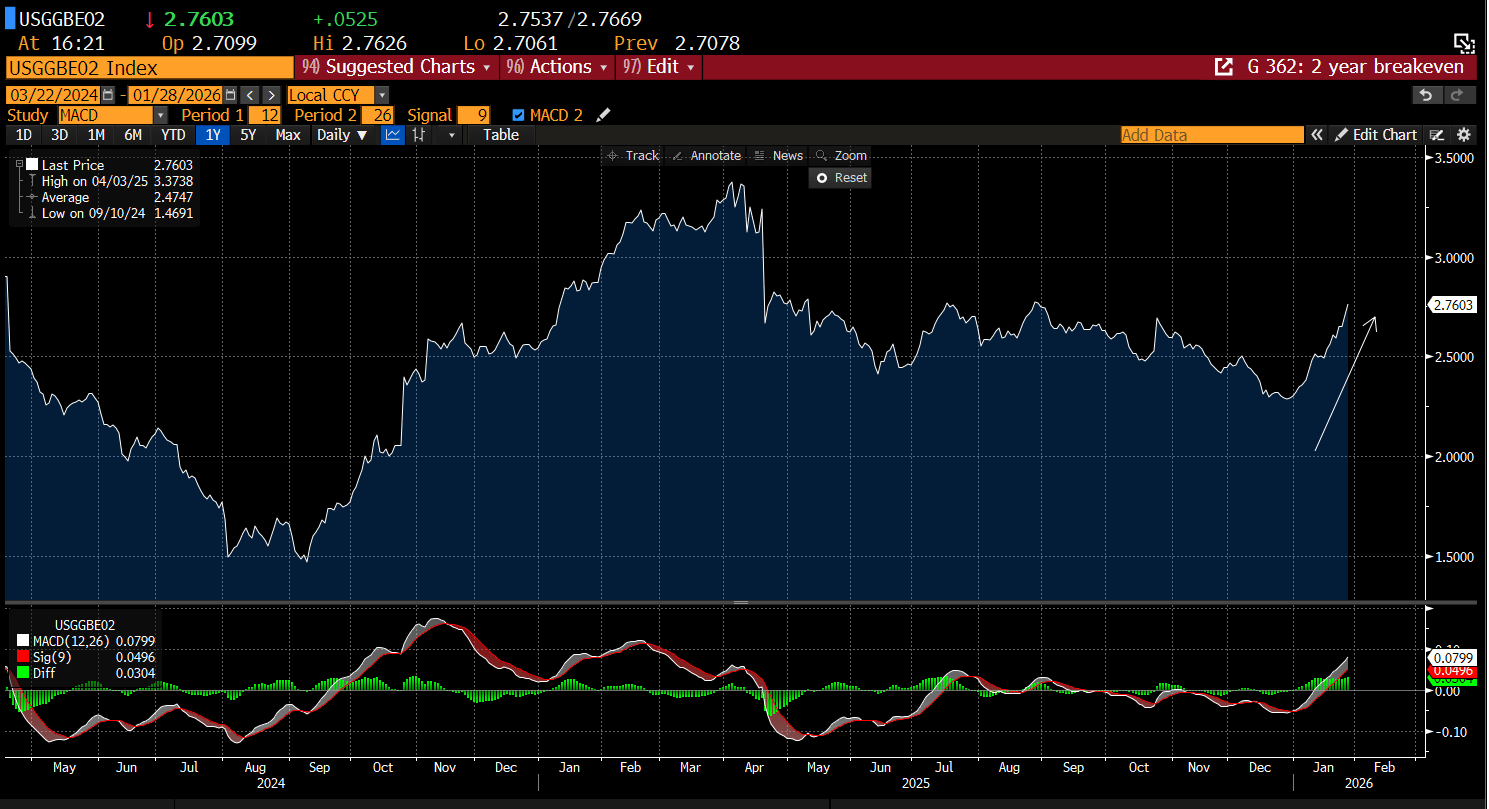Screen dimensions: 1489x809
Task: Switch to the candlestick bar chart icon
Action: [x=420, y=135]
